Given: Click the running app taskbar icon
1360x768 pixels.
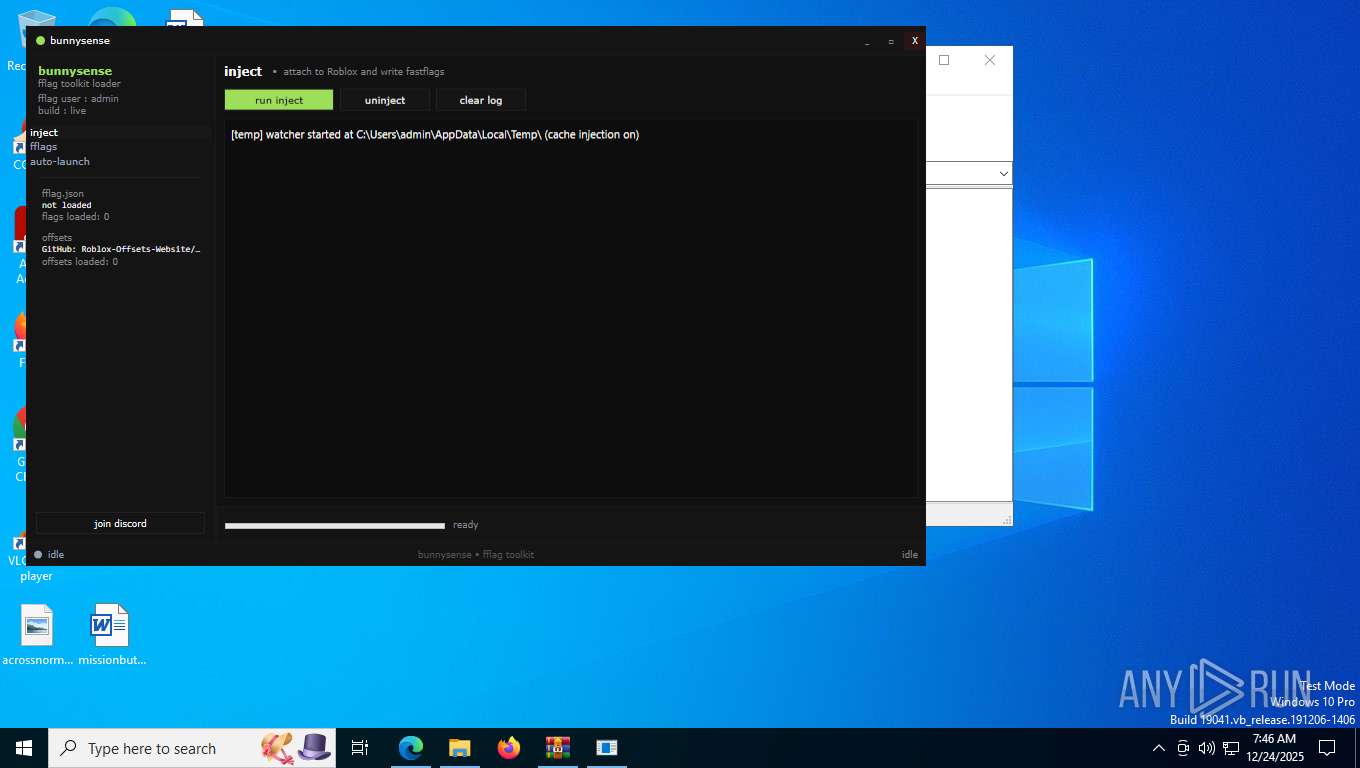Looking at the screenshot, I should [606, 748].
